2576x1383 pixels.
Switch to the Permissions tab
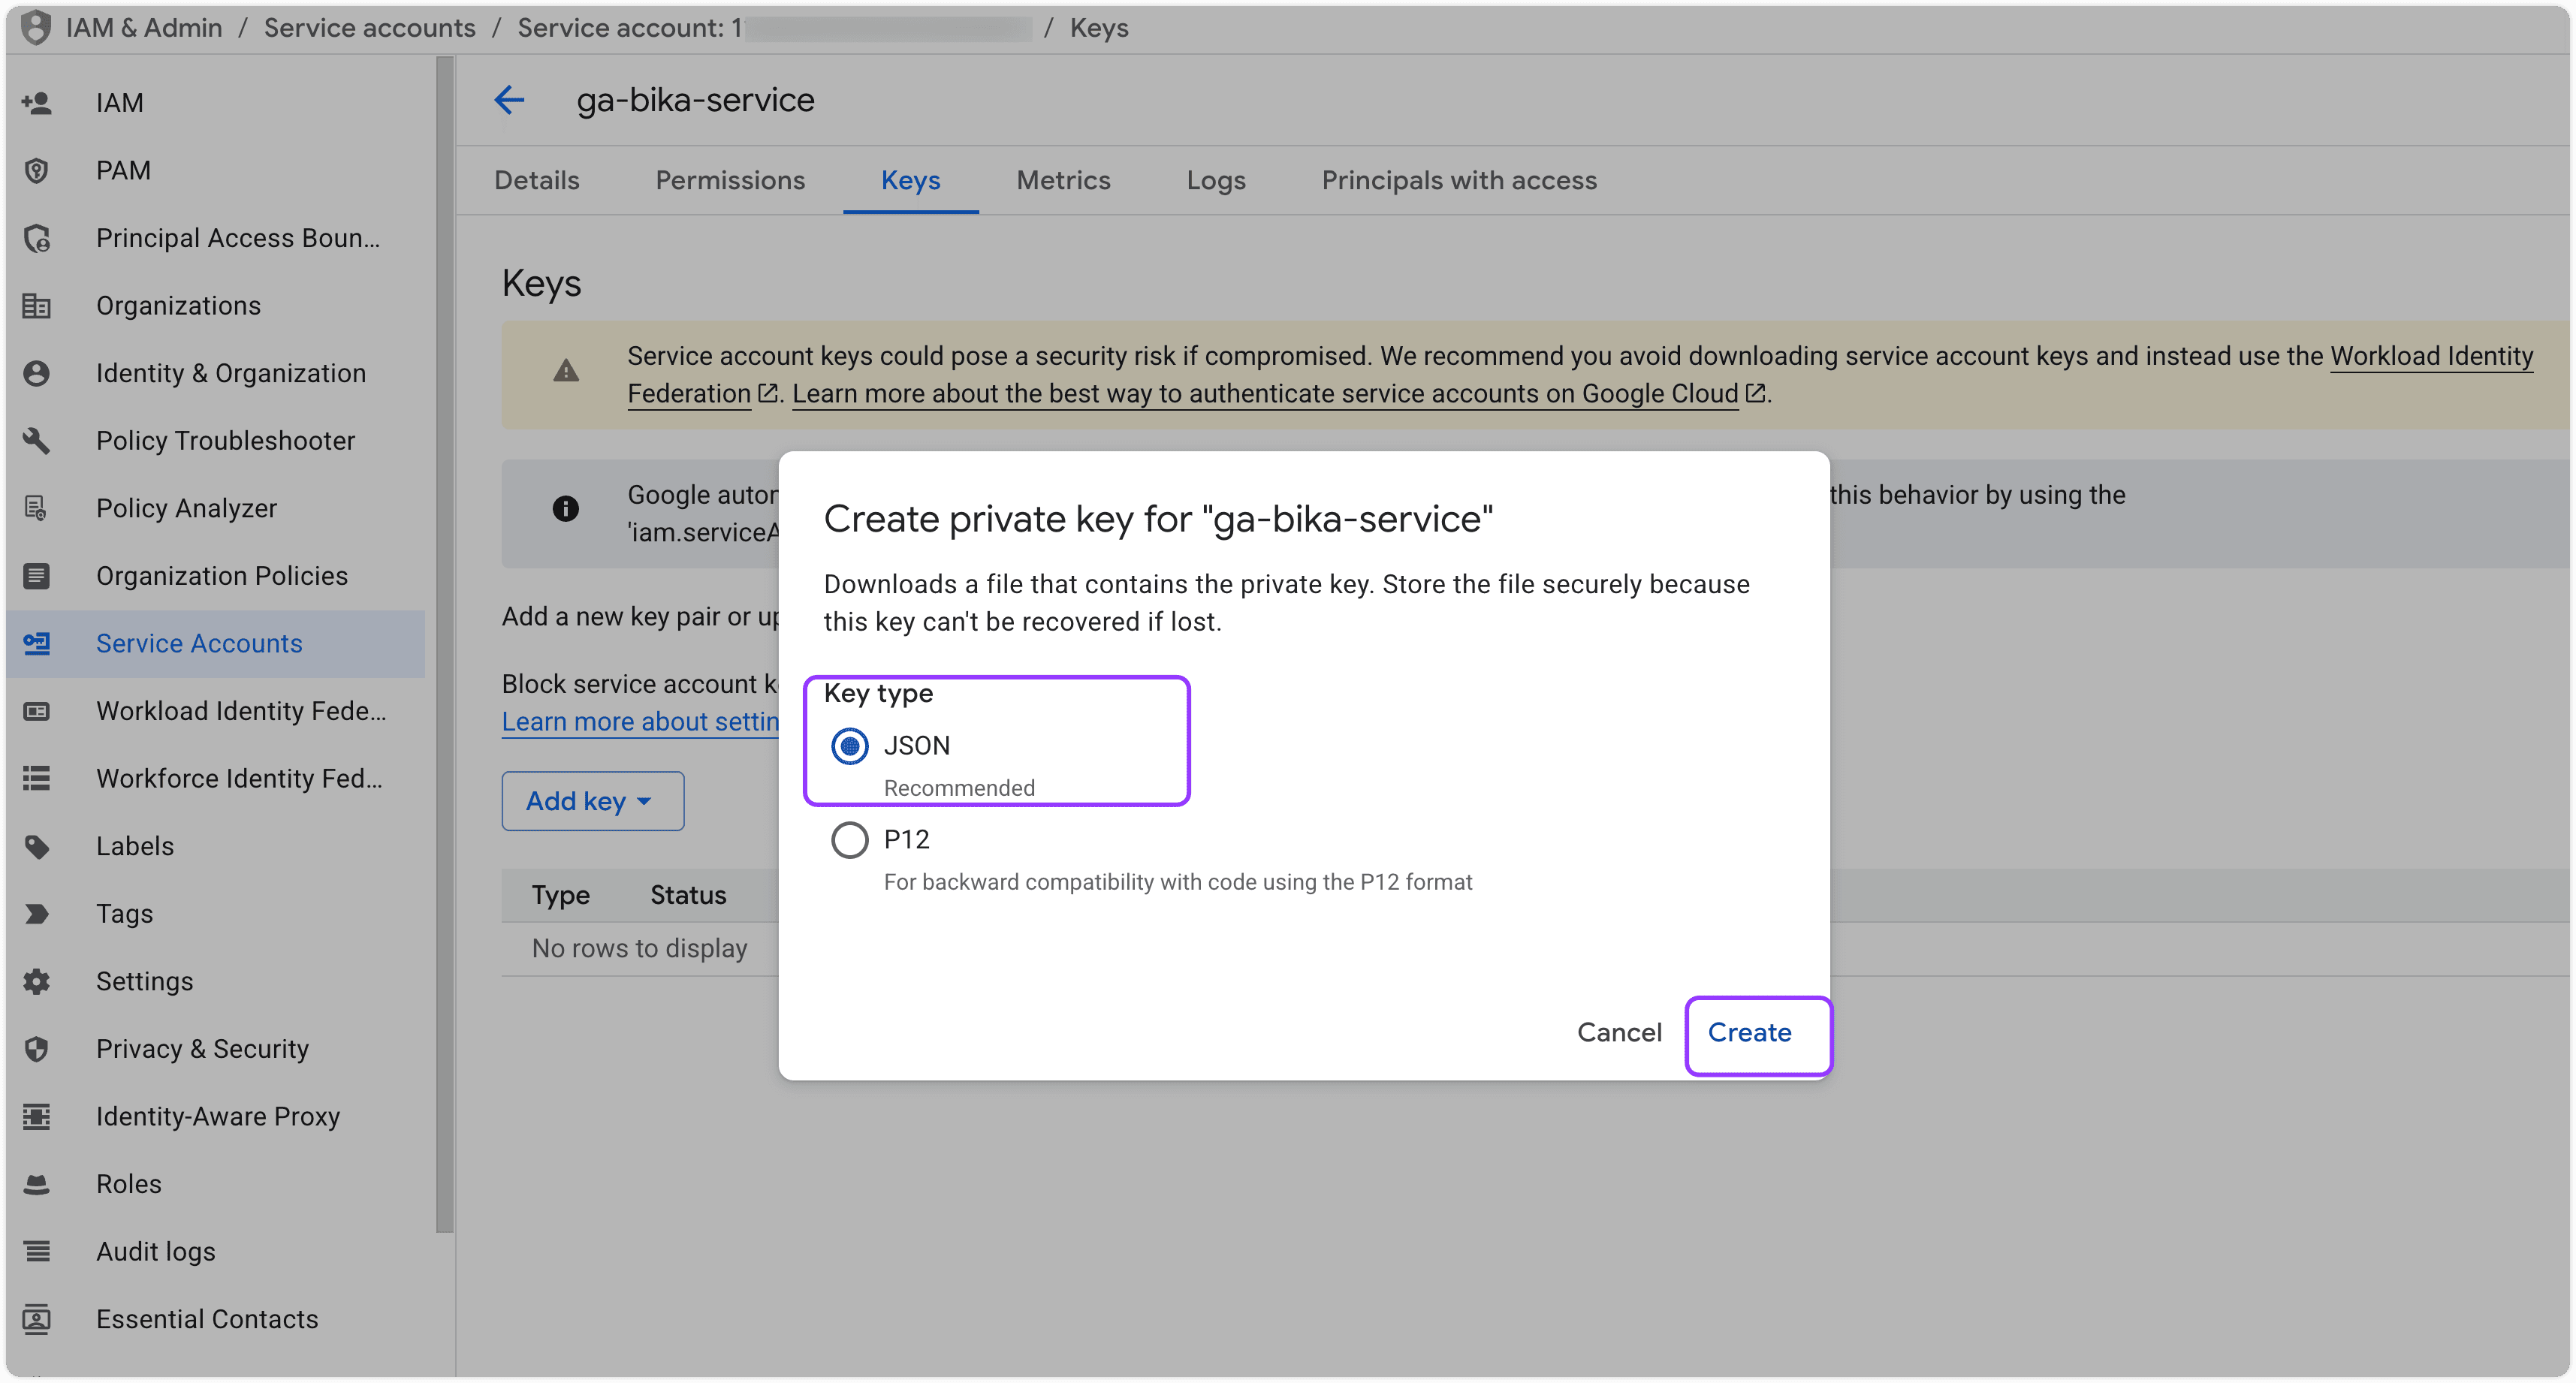(x=730, y=181)
